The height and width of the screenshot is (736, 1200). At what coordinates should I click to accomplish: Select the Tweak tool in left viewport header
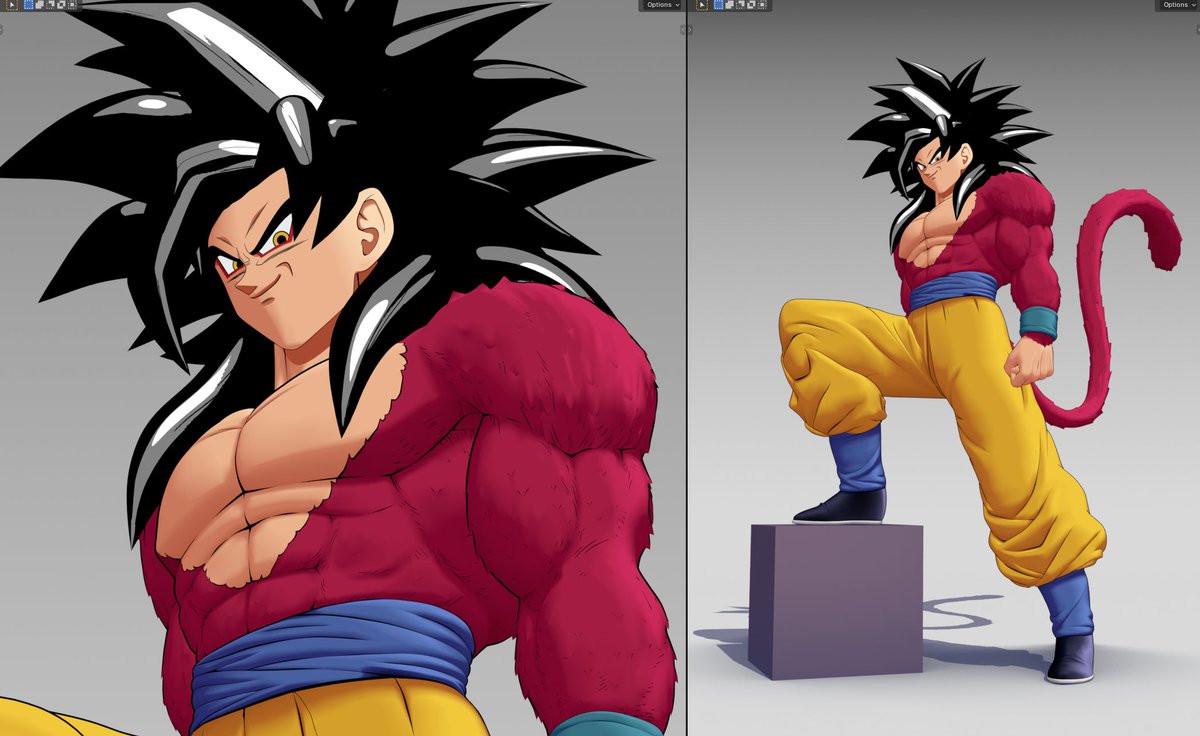12,5
